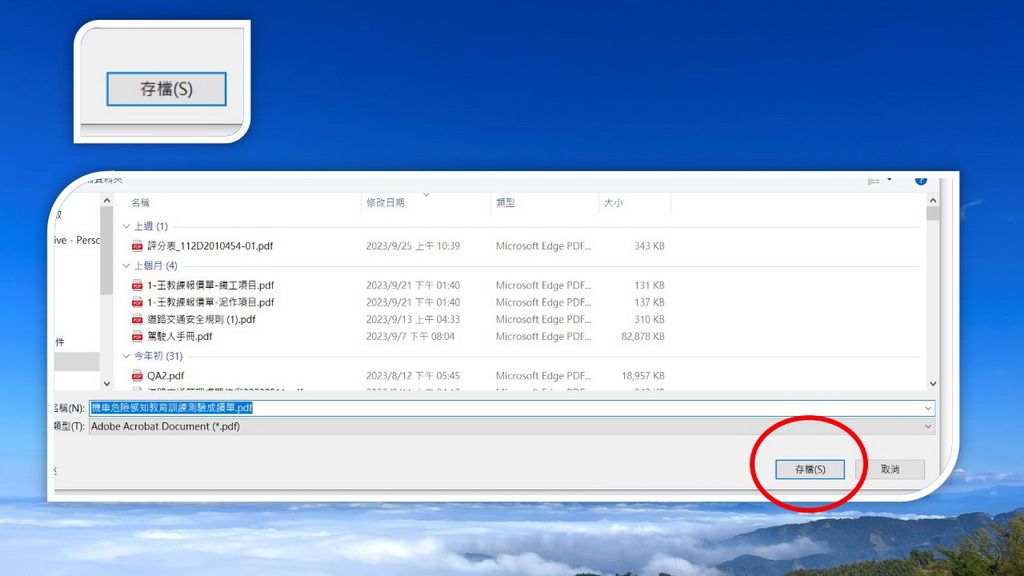The height and width of the screenshot is (576, 1024).
Task: Click the PDF icon of QA2.pdf
Action: (138, 376)
